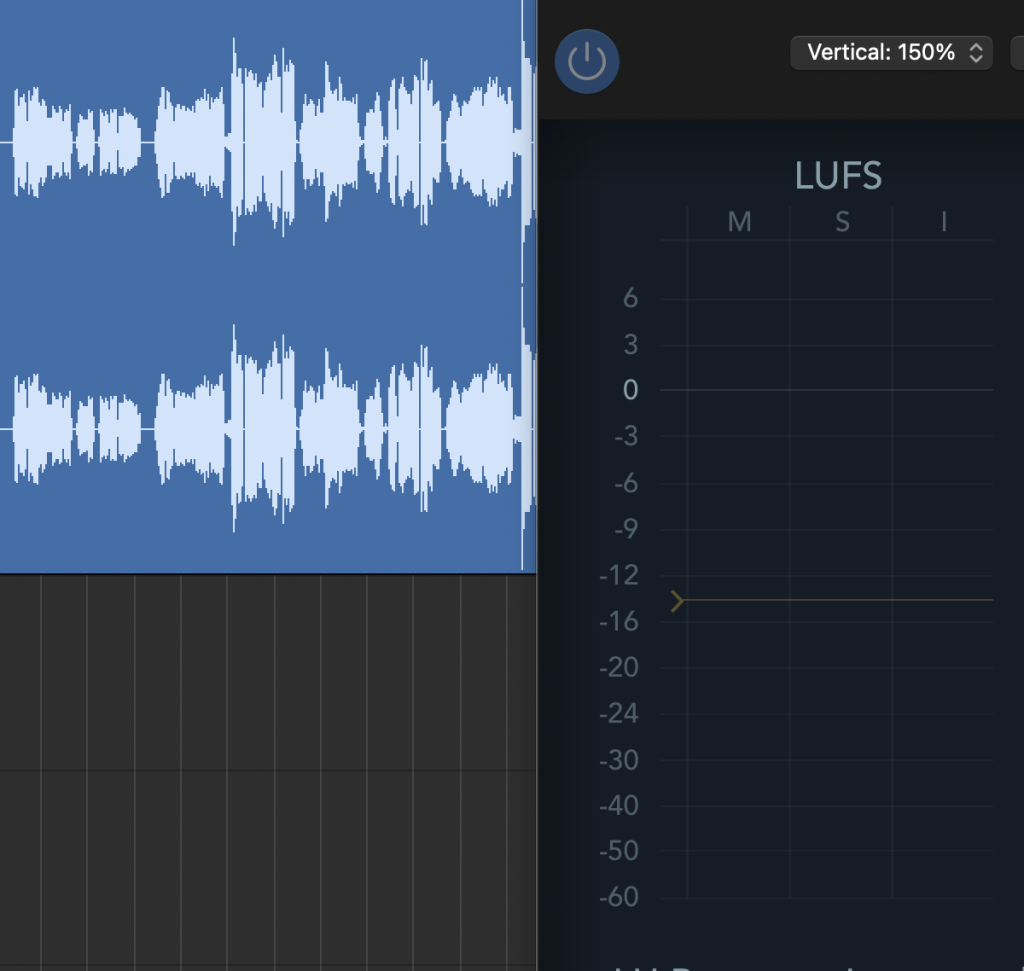The image size is (1024, 971).
Task: Click the lower channel waveform in audio region
Action: pyautogui.click(x=260, y=428)
